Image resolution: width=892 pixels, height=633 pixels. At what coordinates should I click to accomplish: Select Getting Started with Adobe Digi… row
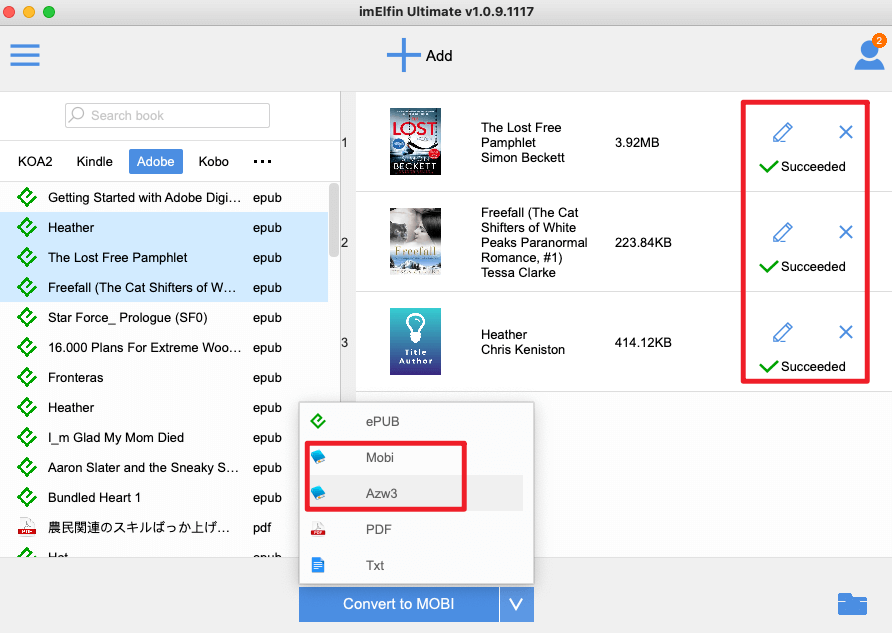164,197
